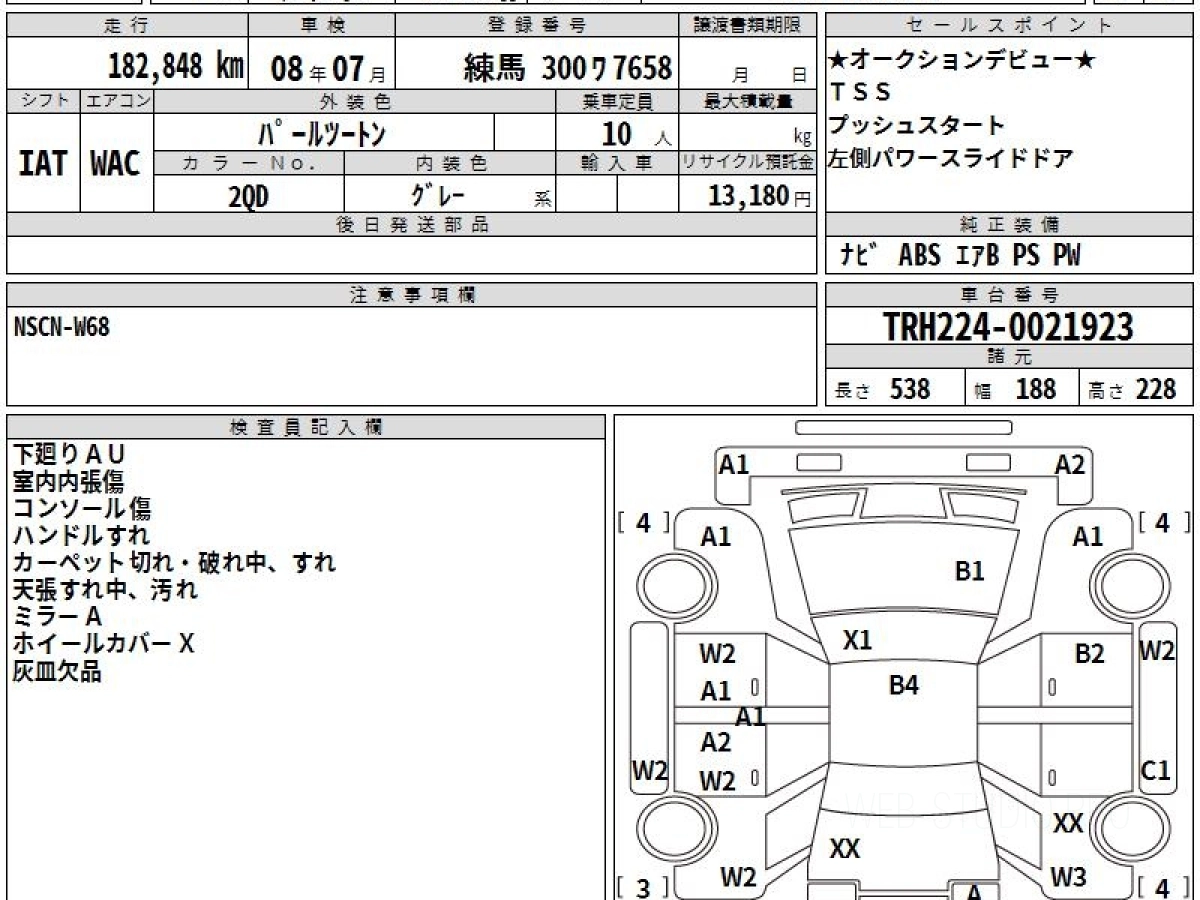Select the mileage value 182,848 km
The width and height of the screenshot is (1200, 900).
176,67
